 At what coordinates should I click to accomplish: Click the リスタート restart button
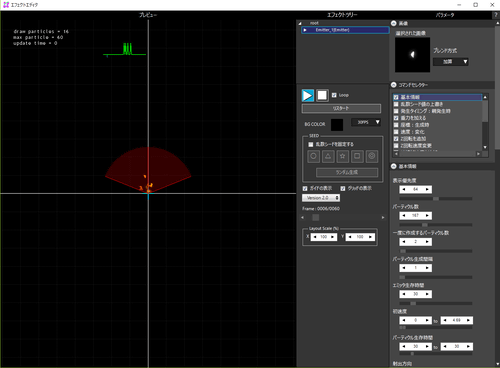pos(341,108)
